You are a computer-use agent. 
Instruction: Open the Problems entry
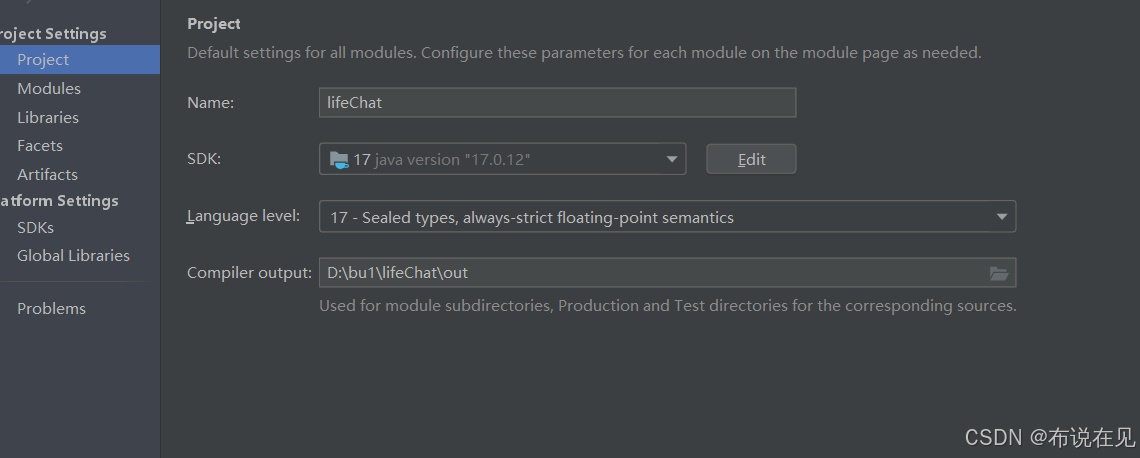click(52, 308)
